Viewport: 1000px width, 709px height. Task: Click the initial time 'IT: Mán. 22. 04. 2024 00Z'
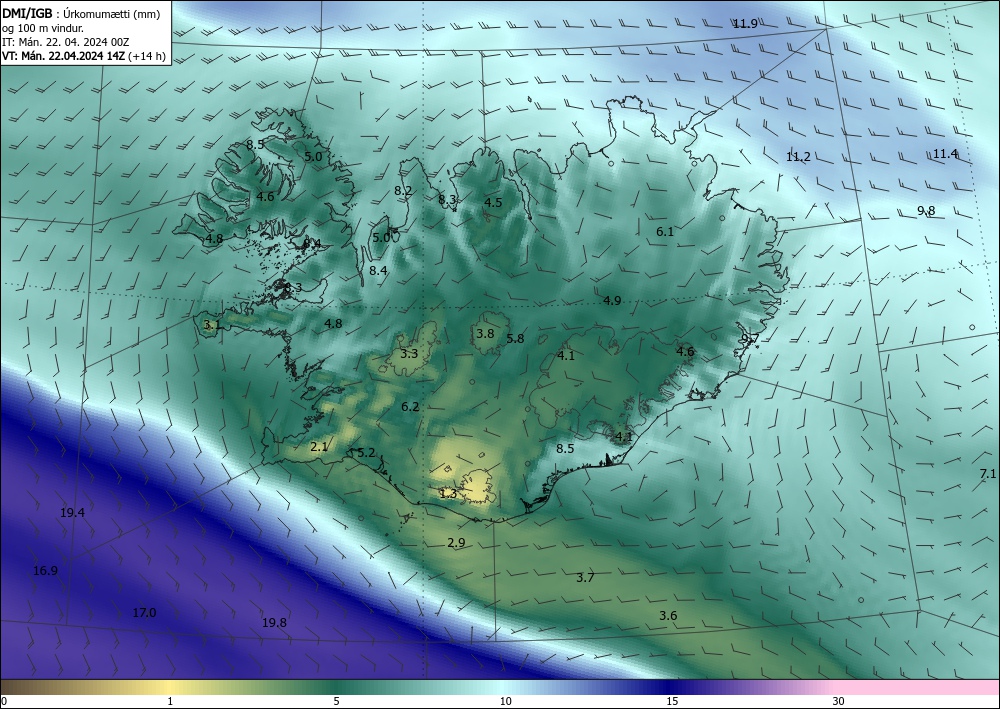click(x=66, y=42)
